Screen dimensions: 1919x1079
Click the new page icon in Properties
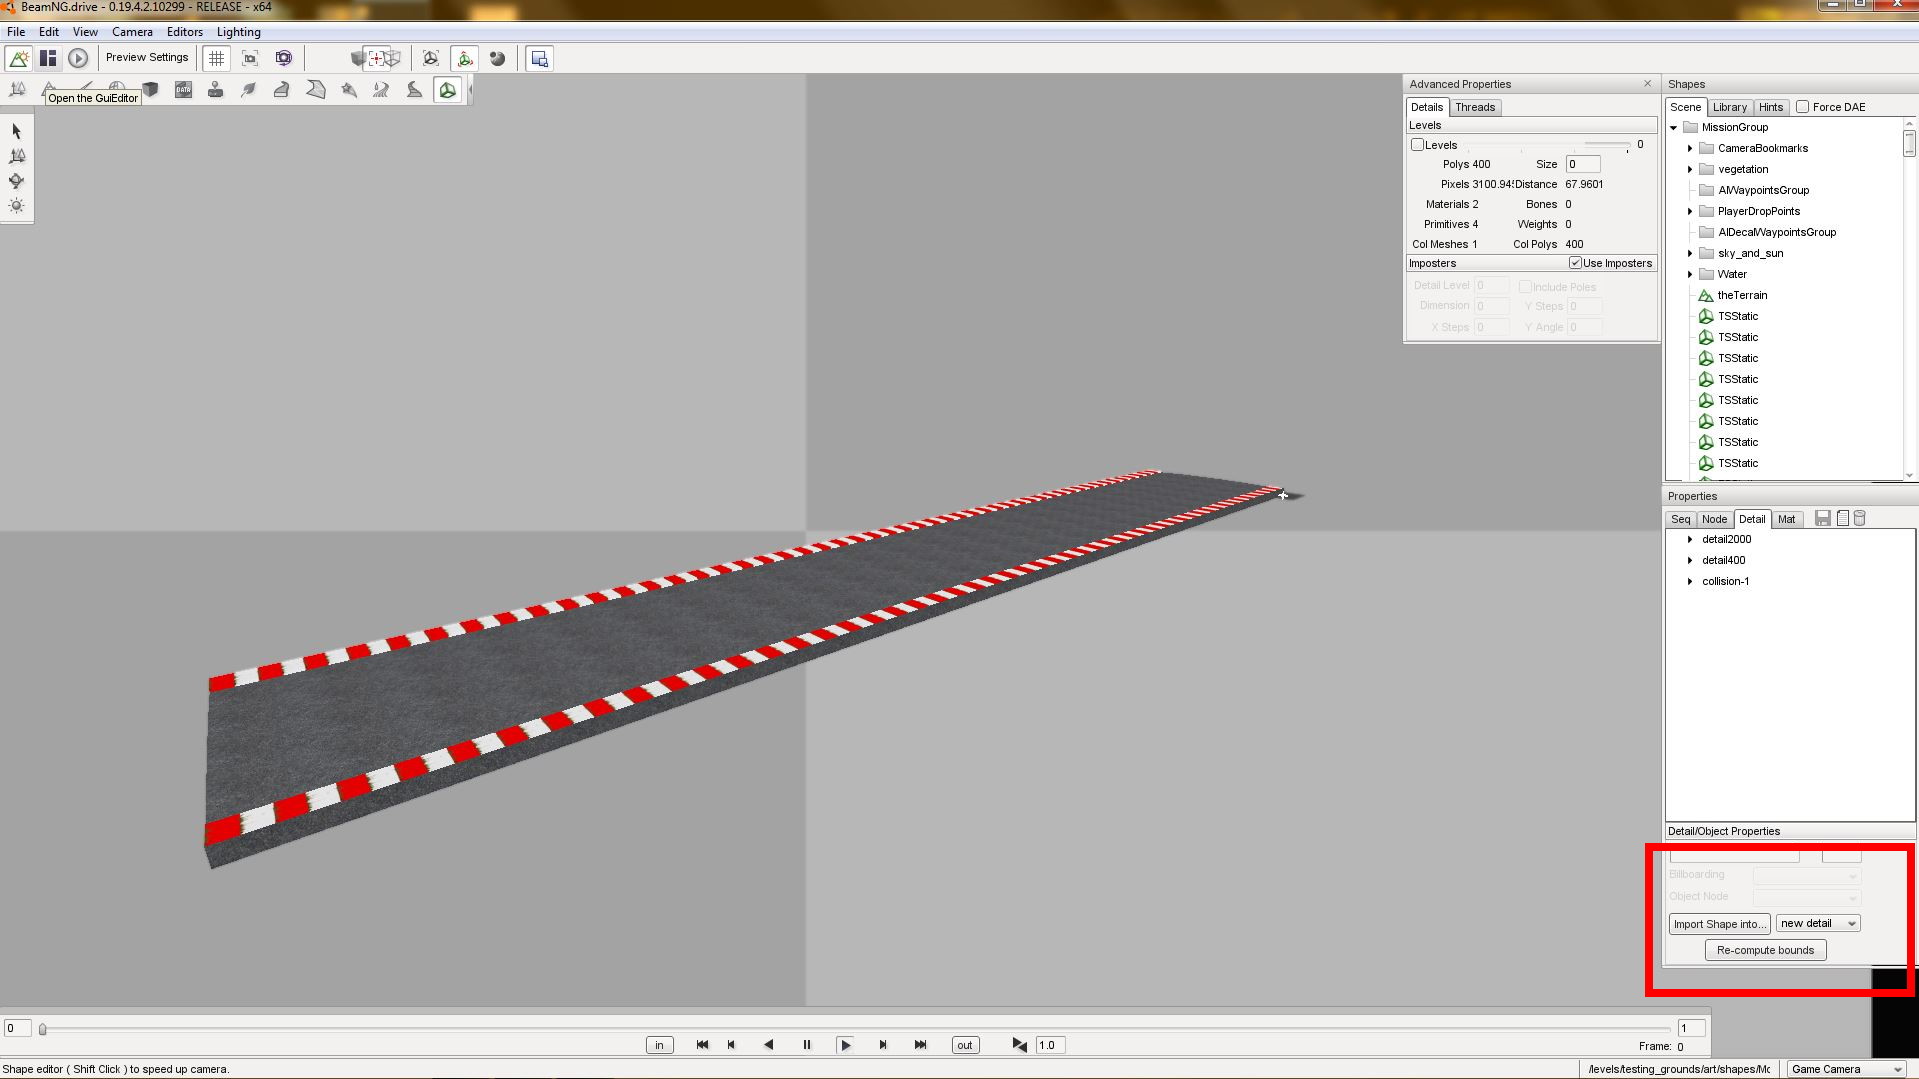coord(1842,518)
